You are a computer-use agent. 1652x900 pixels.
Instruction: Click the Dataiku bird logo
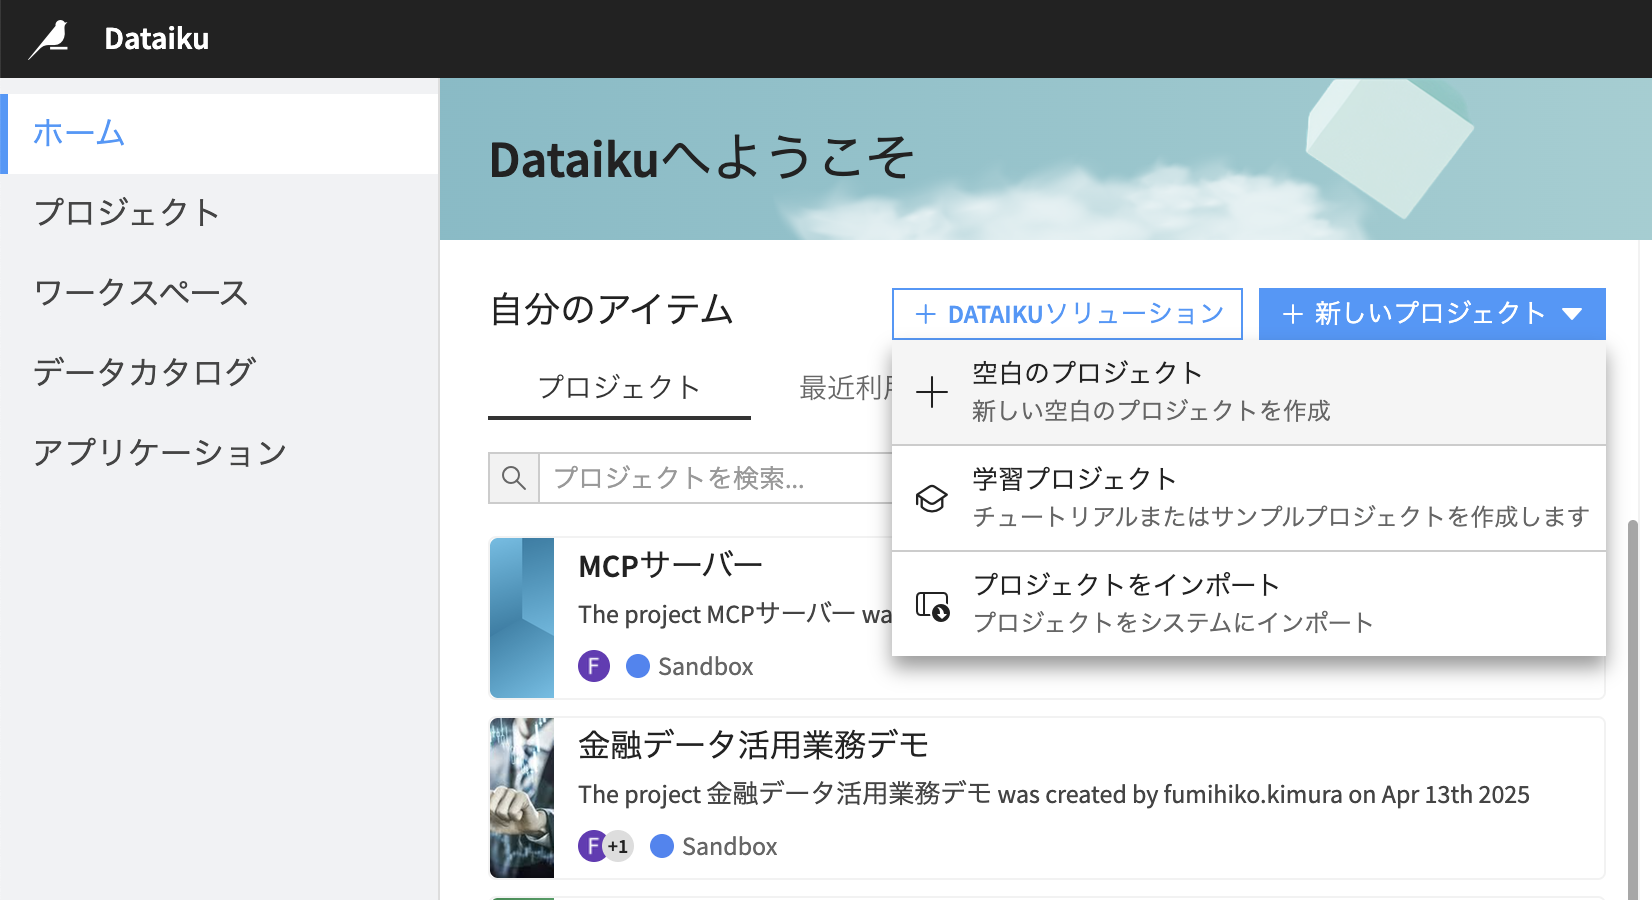coord(49,39)
